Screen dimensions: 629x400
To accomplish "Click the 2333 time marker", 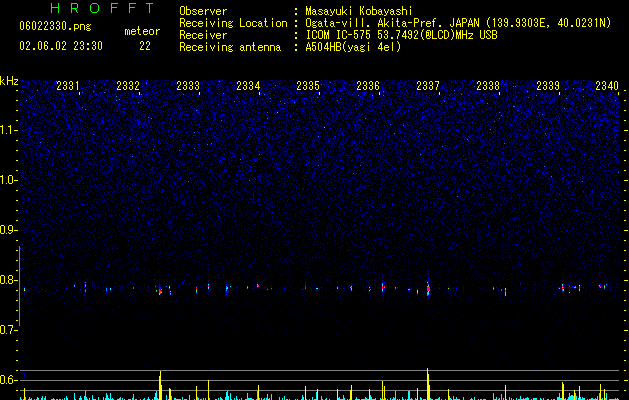I will click(x=188, y=85).
